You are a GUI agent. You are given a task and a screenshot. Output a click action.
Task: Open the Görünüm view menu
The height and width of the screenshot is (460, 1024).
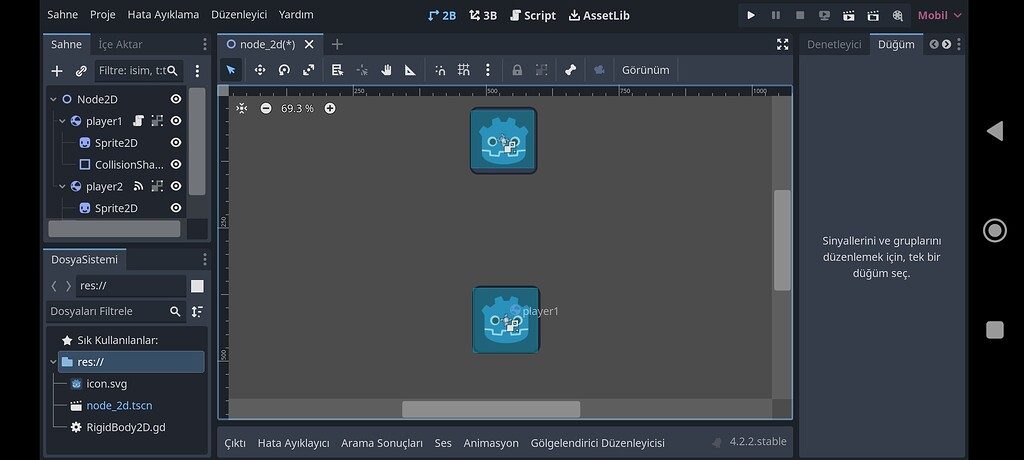(645, 70)
